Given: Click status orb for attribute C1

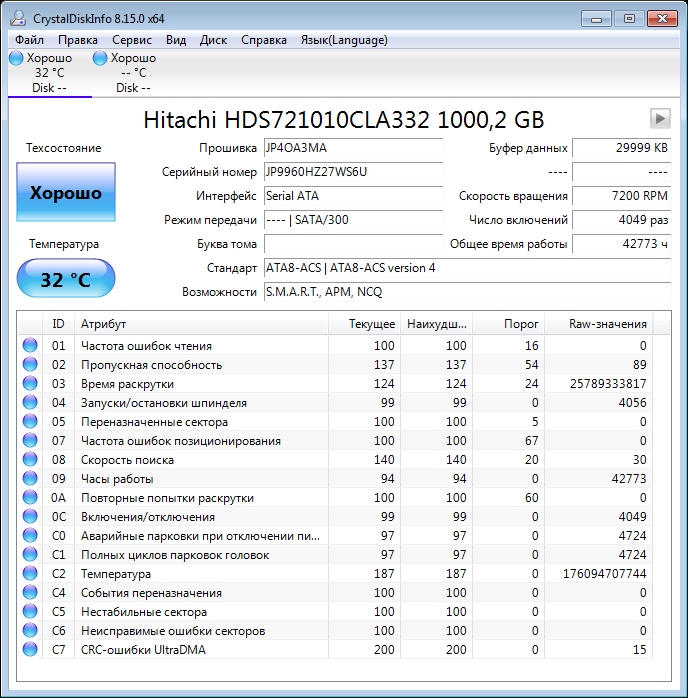Looking at the screenshot, I should tap(30, 555).
